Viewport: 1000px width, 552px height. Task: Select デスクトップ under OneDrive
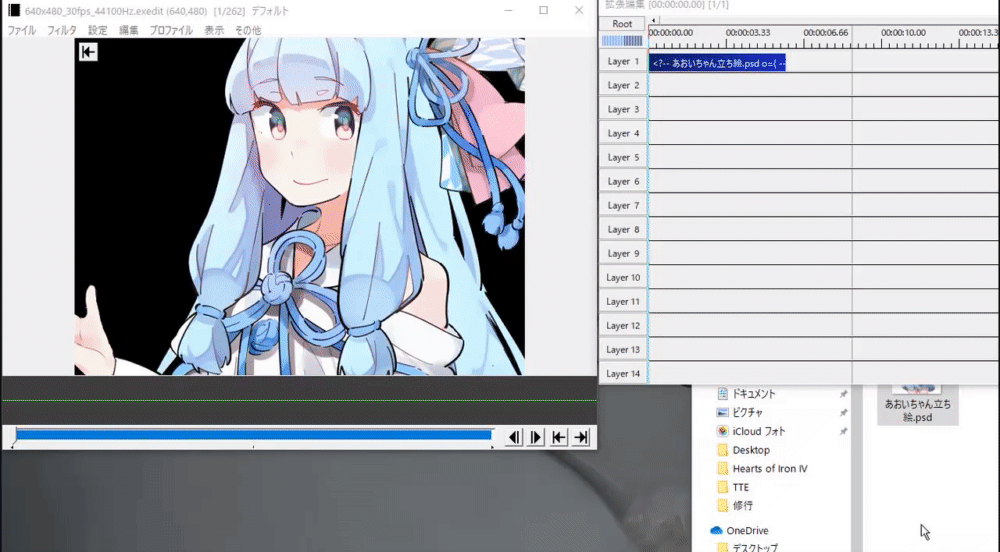click(754, 548)
